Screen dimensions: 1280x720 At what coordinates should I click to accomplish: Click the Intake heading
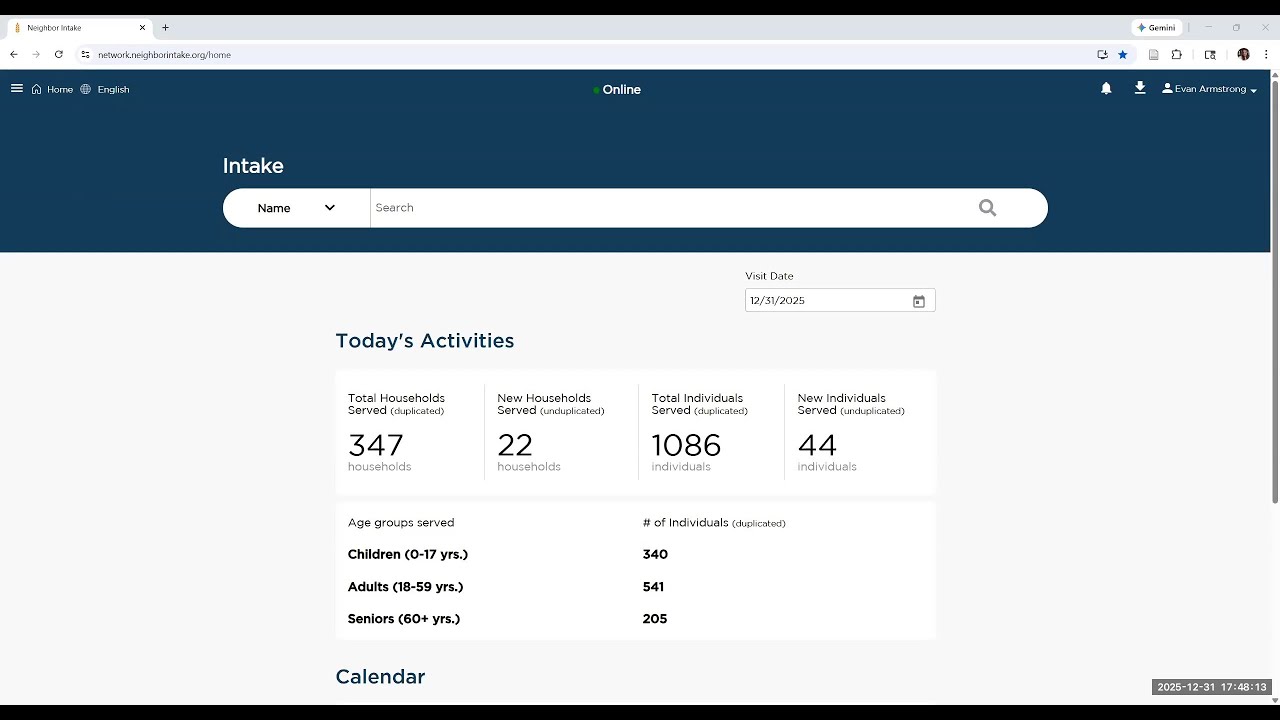pyautogui.click(x=253, y=166)
